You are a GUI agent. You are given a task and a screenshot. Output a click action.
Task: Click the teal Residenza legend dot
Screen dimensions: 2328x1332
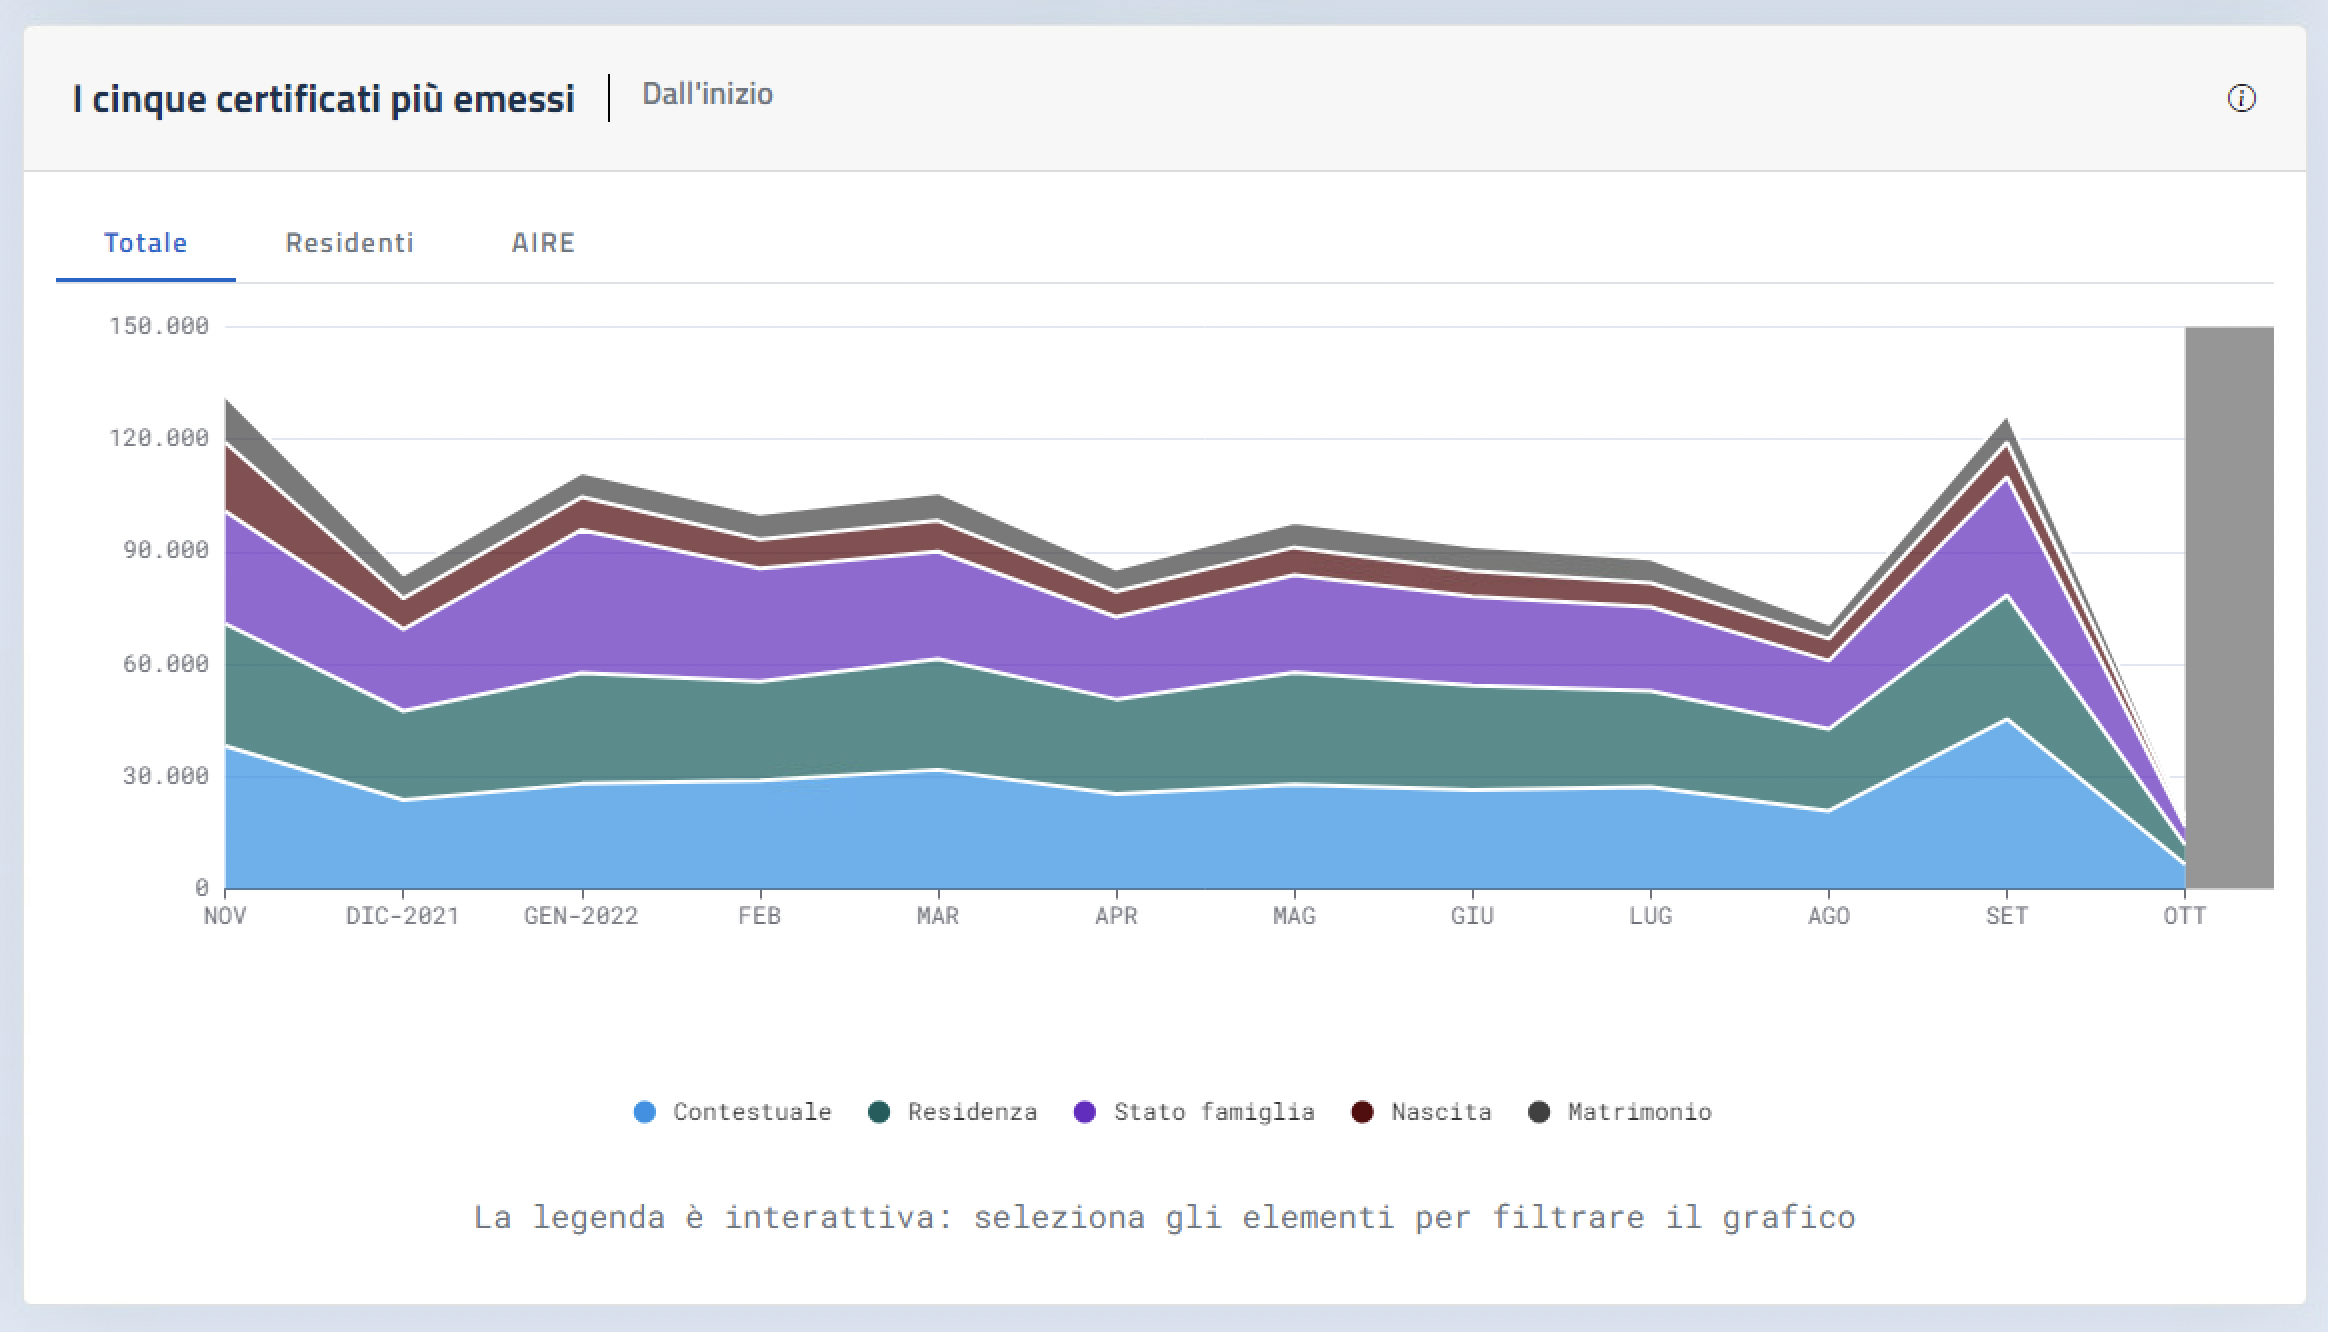tap(881, 1111)
